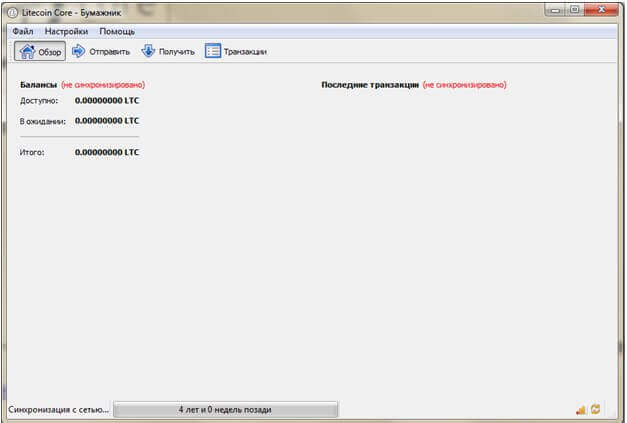Open the Обзор overview tab
627x423 pixels.
click(x=40, y=51)
